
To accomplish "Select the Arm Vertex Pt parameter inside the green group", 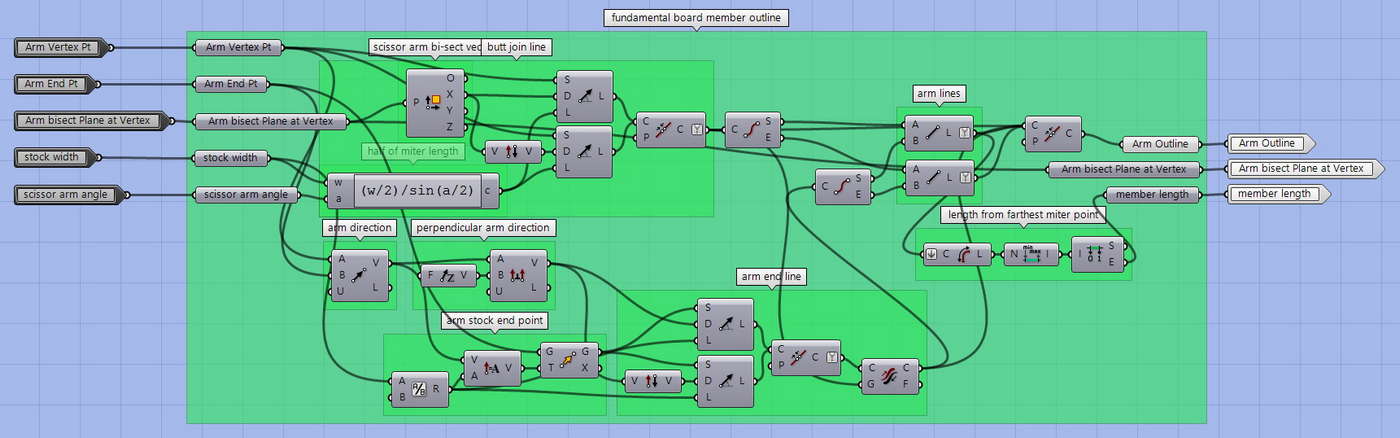I will (x=238, y=47).
